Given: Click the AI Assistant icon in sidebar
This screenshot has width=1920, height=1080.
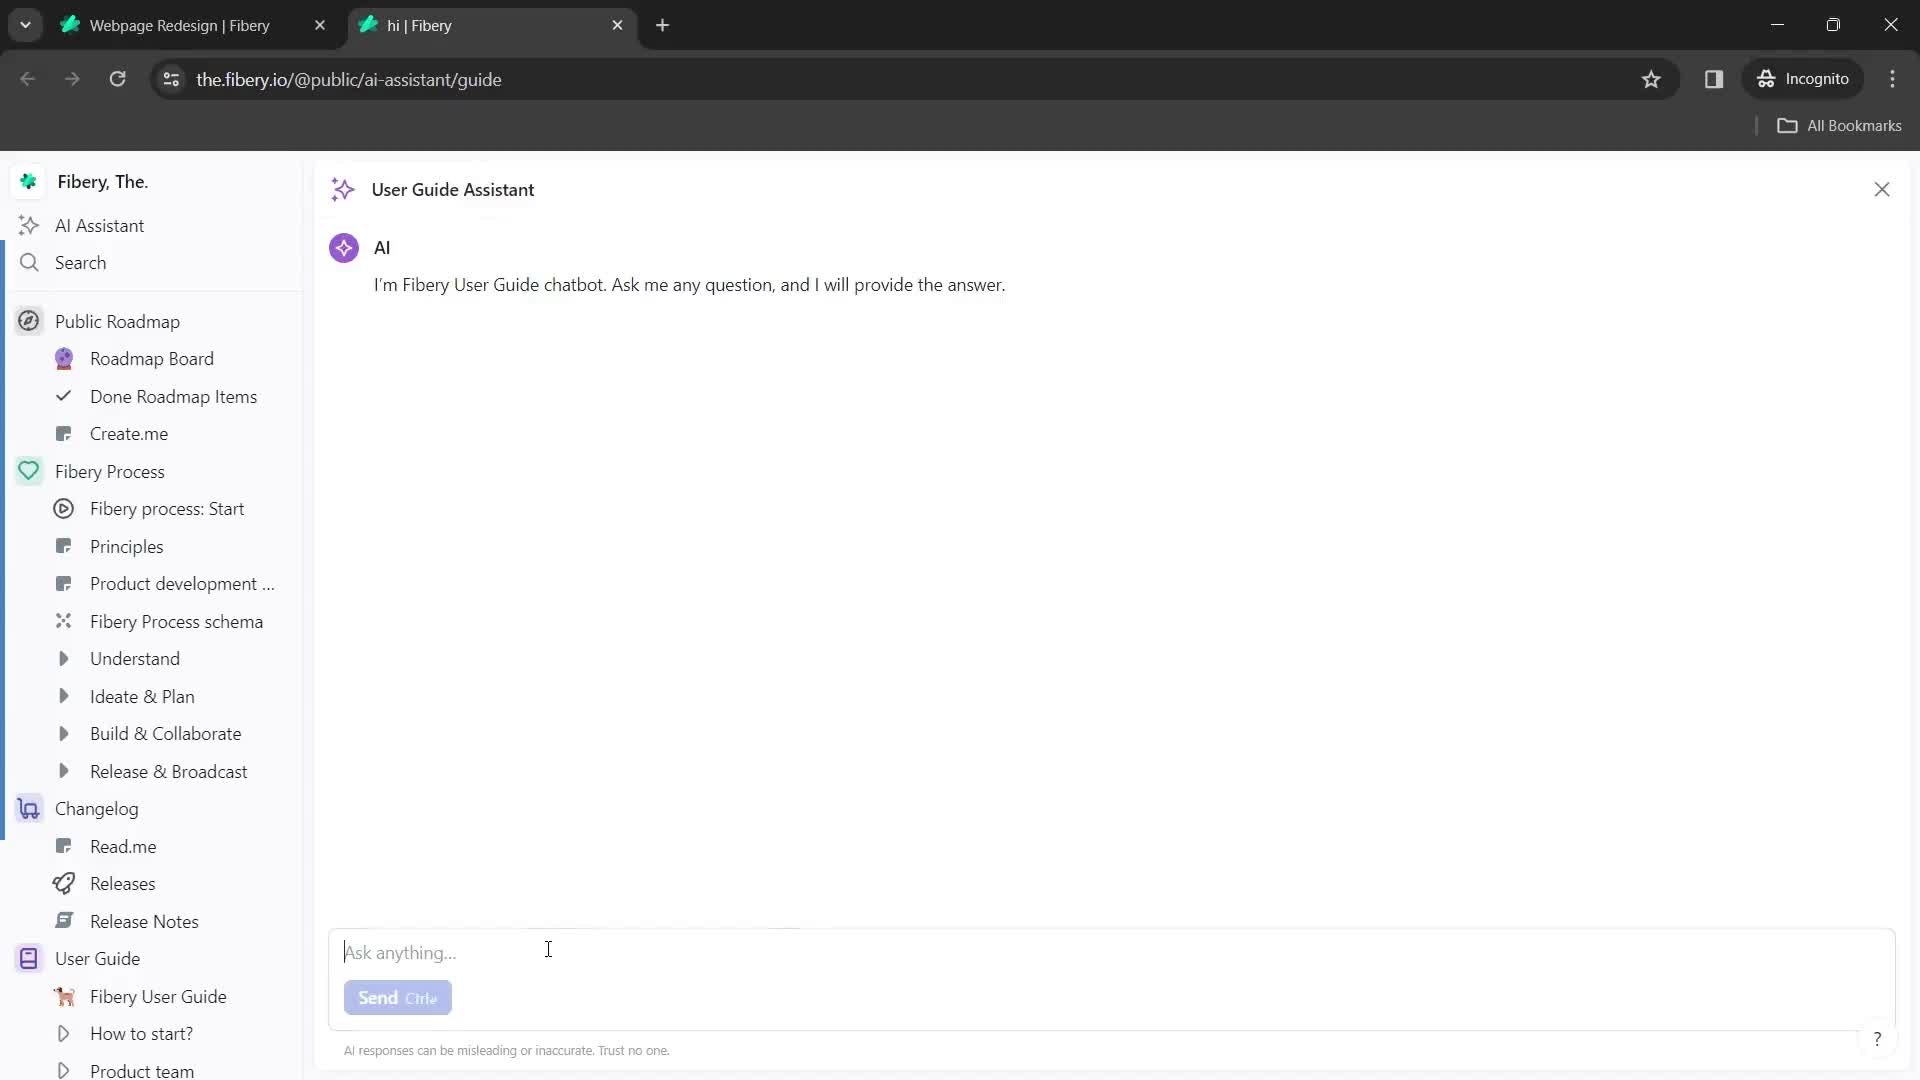Looking at the screenshot, I should tap(29, 225).
